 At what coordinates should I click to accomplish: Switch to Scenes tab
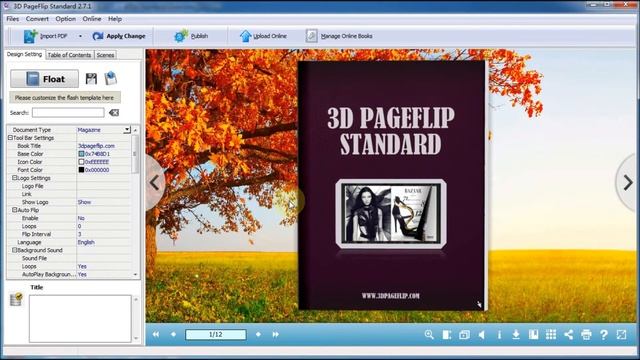coord(105,55)
